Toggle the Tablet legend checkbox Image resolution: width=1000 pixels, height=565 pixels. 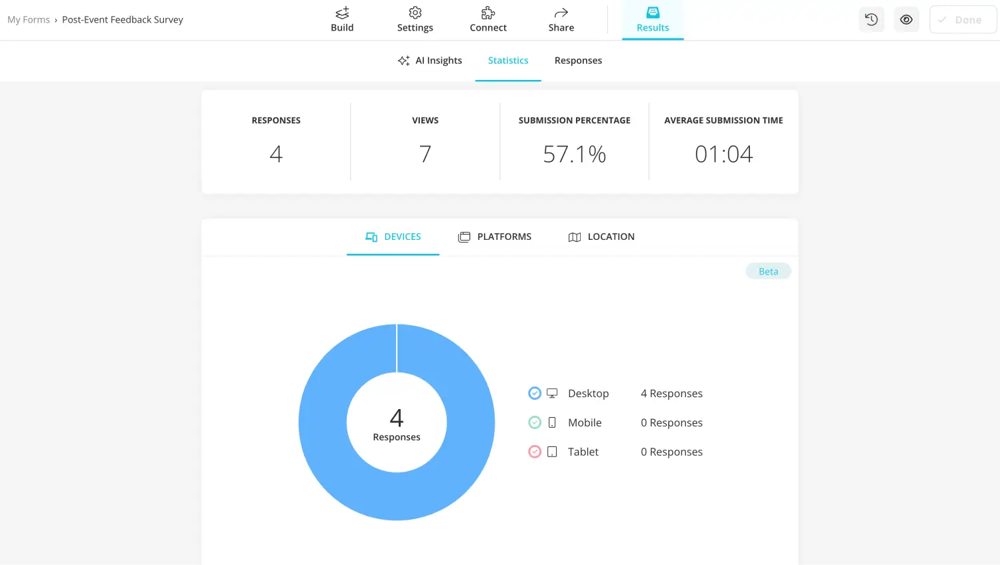[535, 452]
